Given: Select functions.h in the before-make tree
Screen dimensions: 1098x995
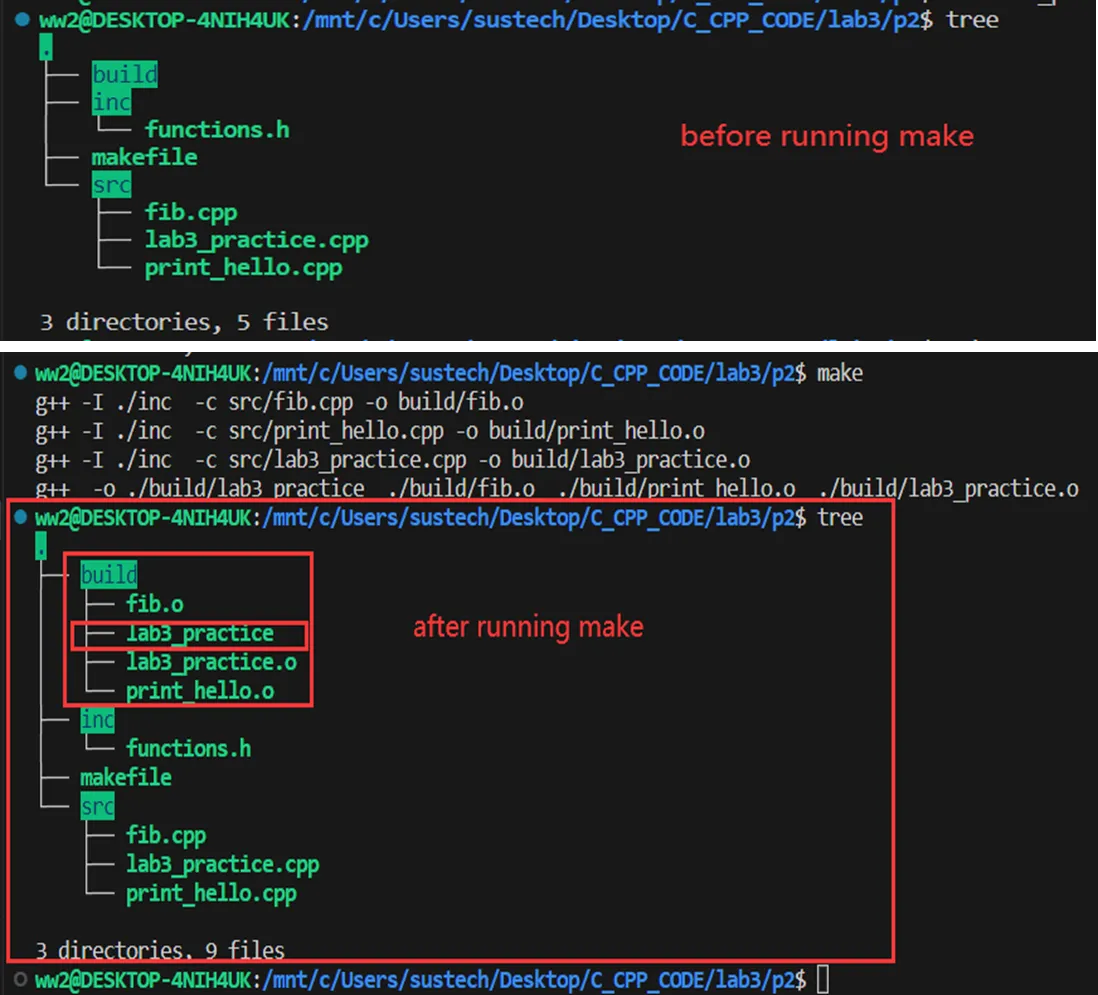Looking at the screenshot, I should click(217, 129).
